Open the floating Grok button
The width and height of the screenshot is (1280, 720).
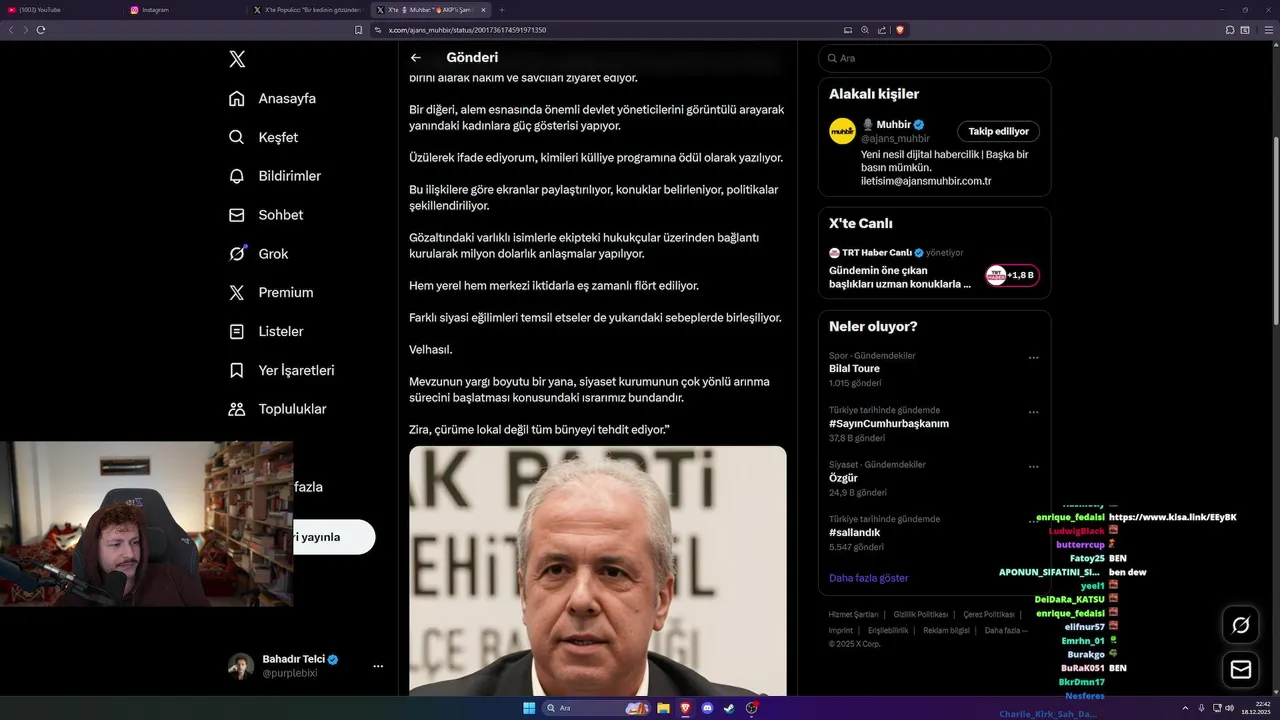[x=1241, y=625]
